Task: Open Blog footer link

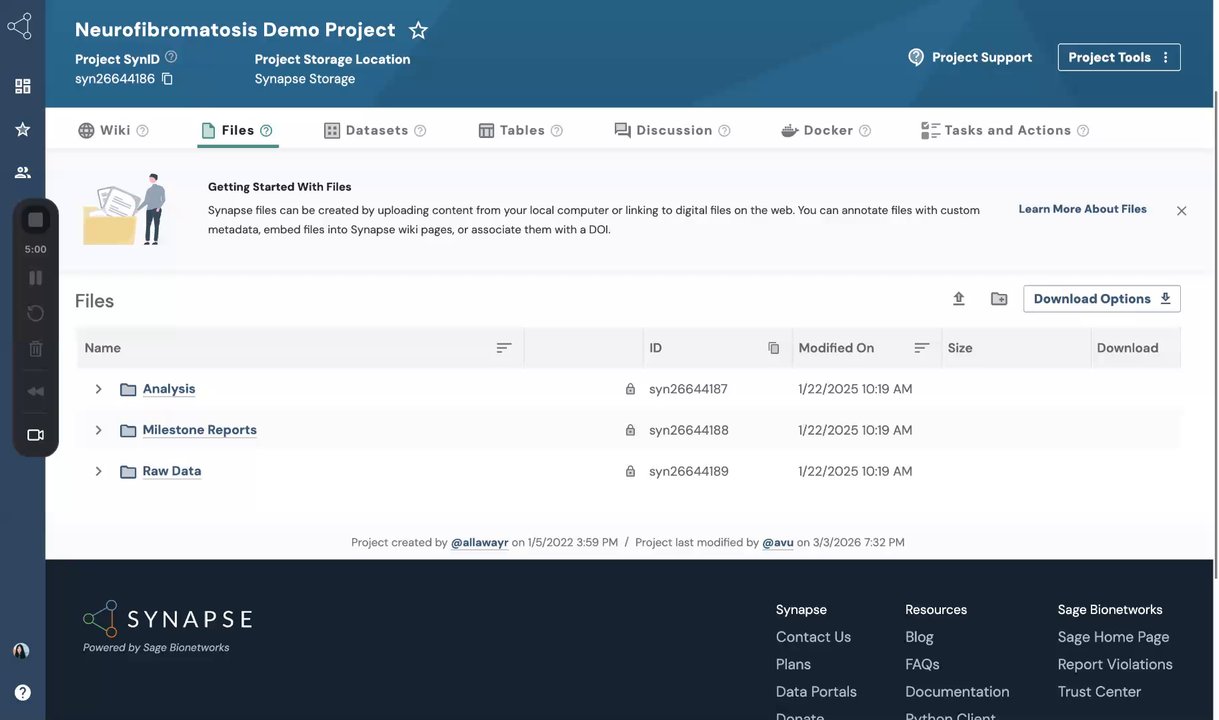Action: (919, 637)
